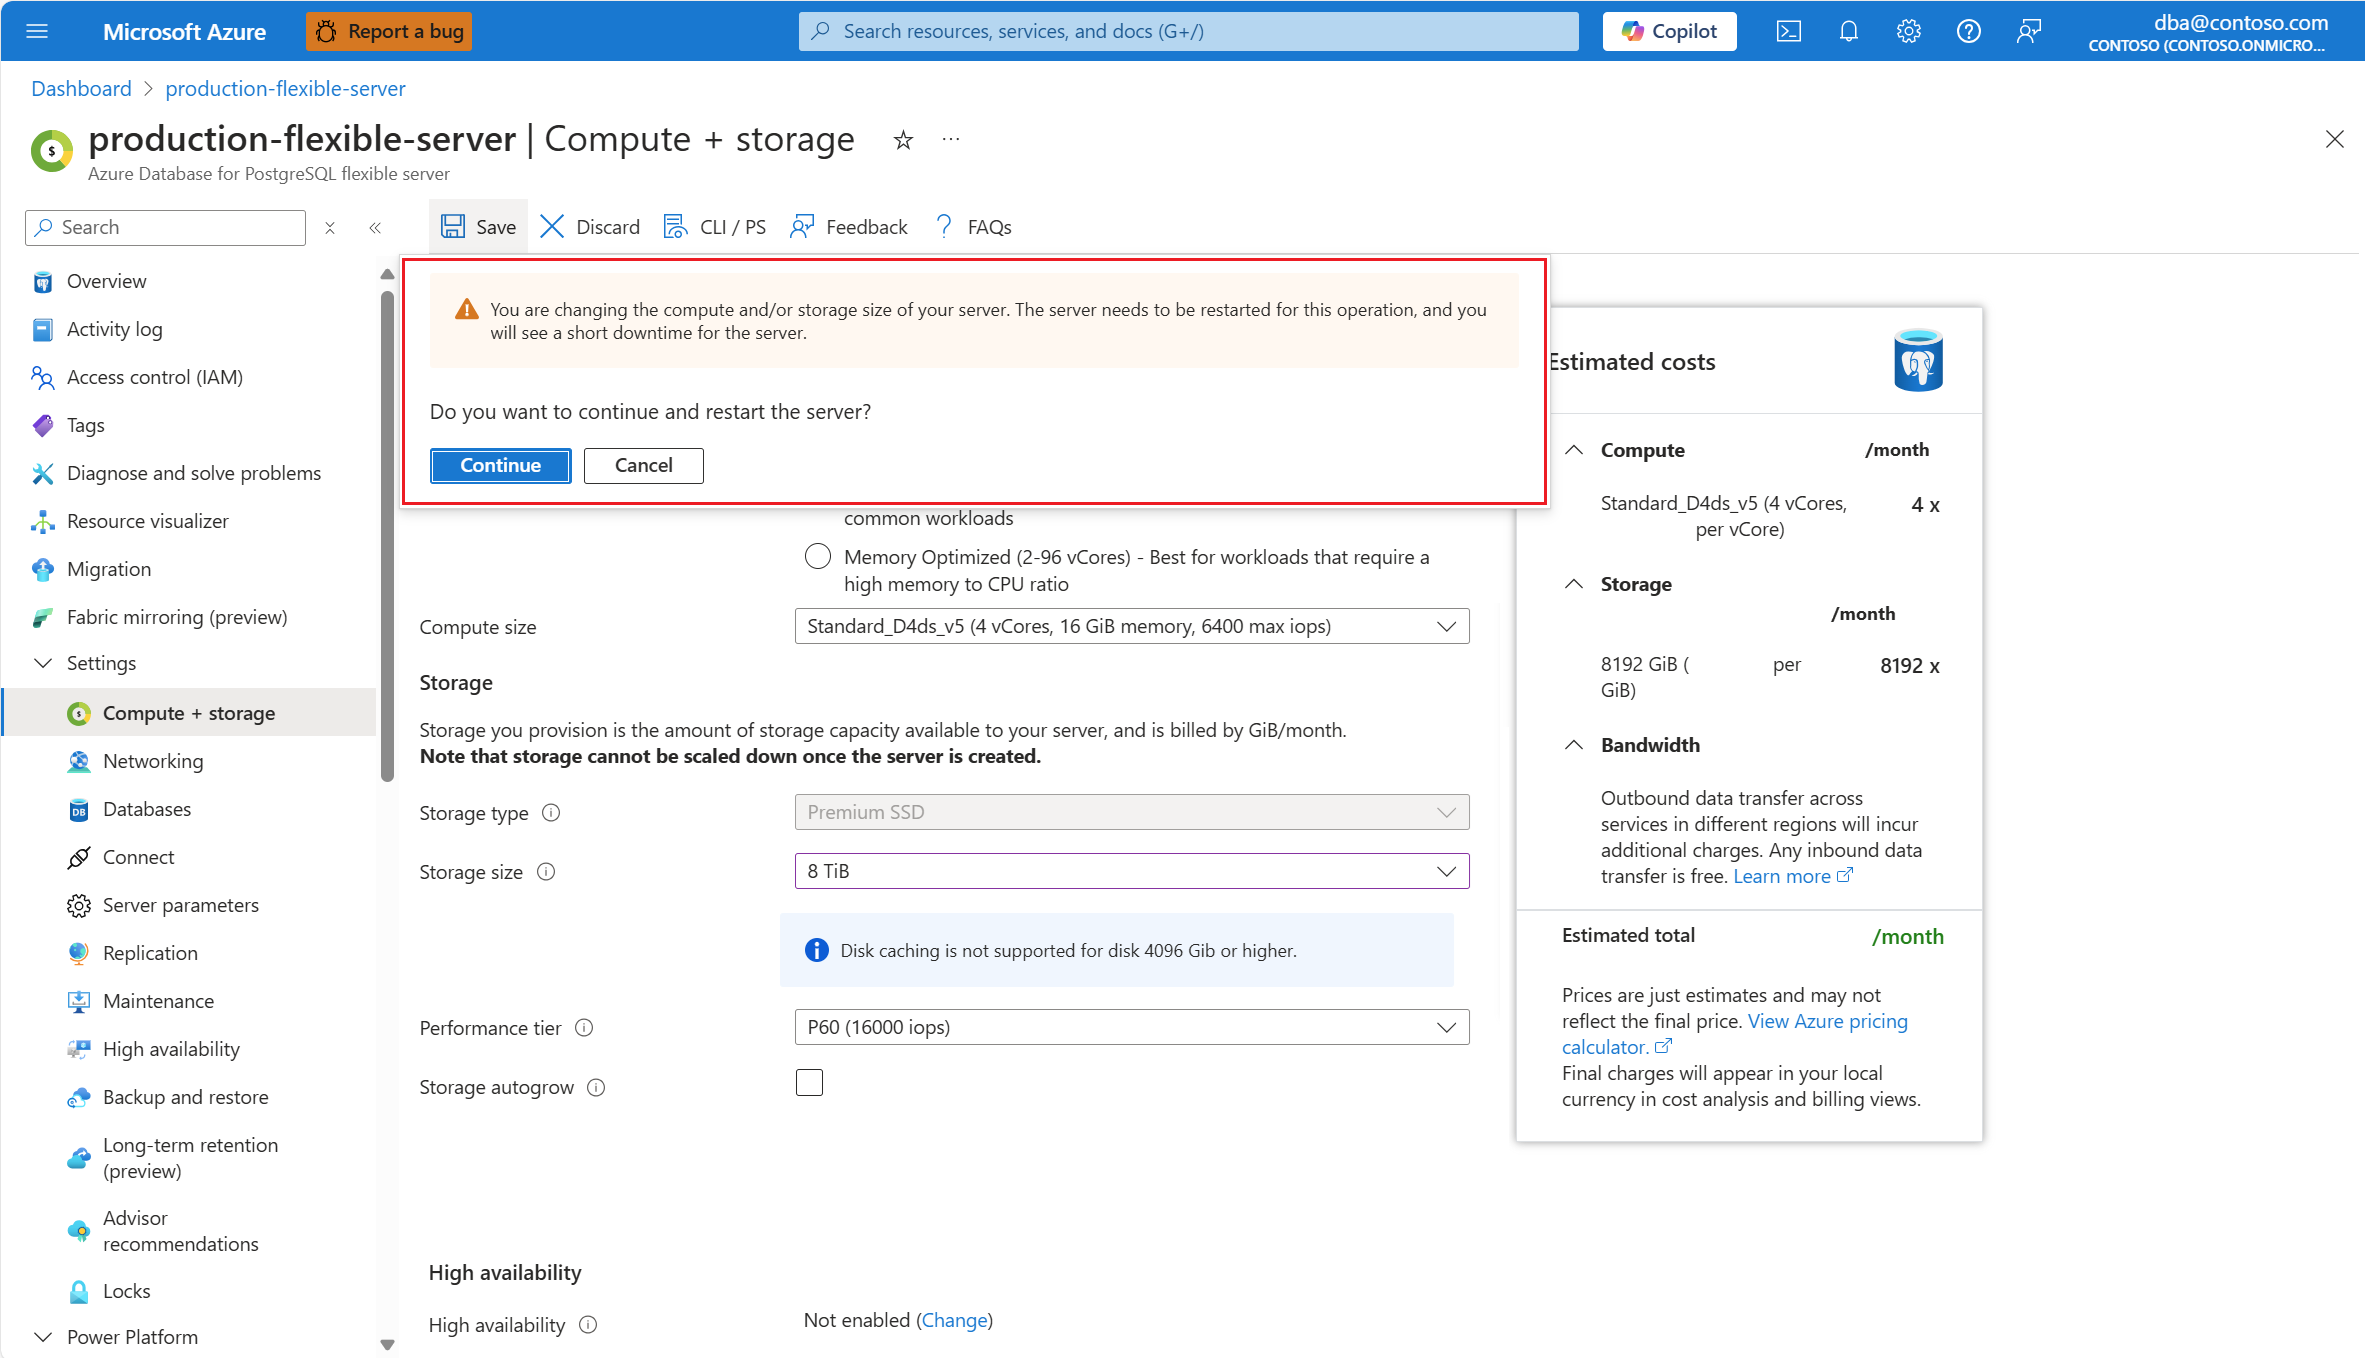Open the notifications bell icon
This screenshot has height=1358, width=2365.
[1848, 31]
